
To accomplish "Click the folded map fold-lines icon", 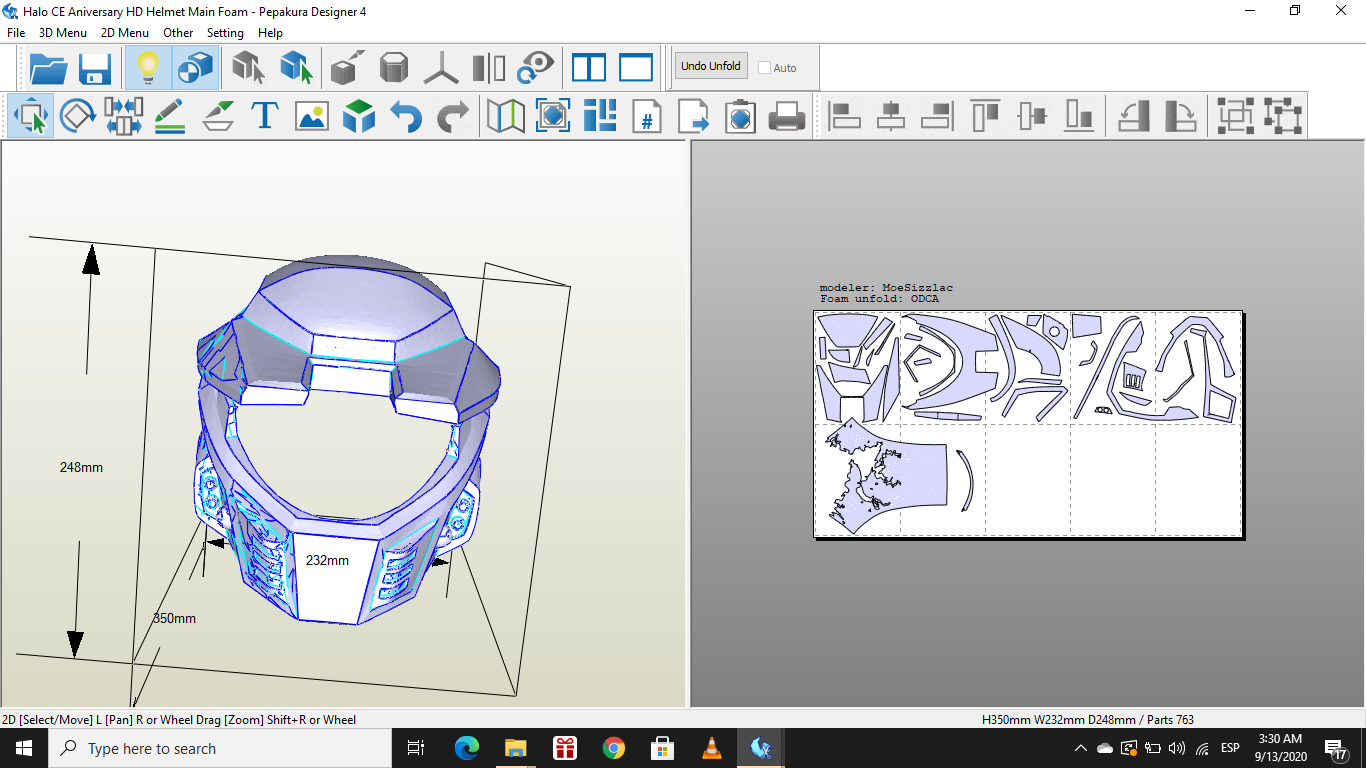I will (506, 116).
